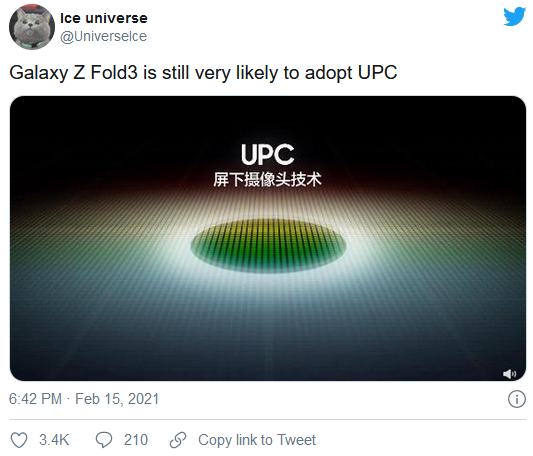The width and height of the screenshot is (533, 456).
Task: Click the 3.4K likes count
Action: click(x=54, y=440)
